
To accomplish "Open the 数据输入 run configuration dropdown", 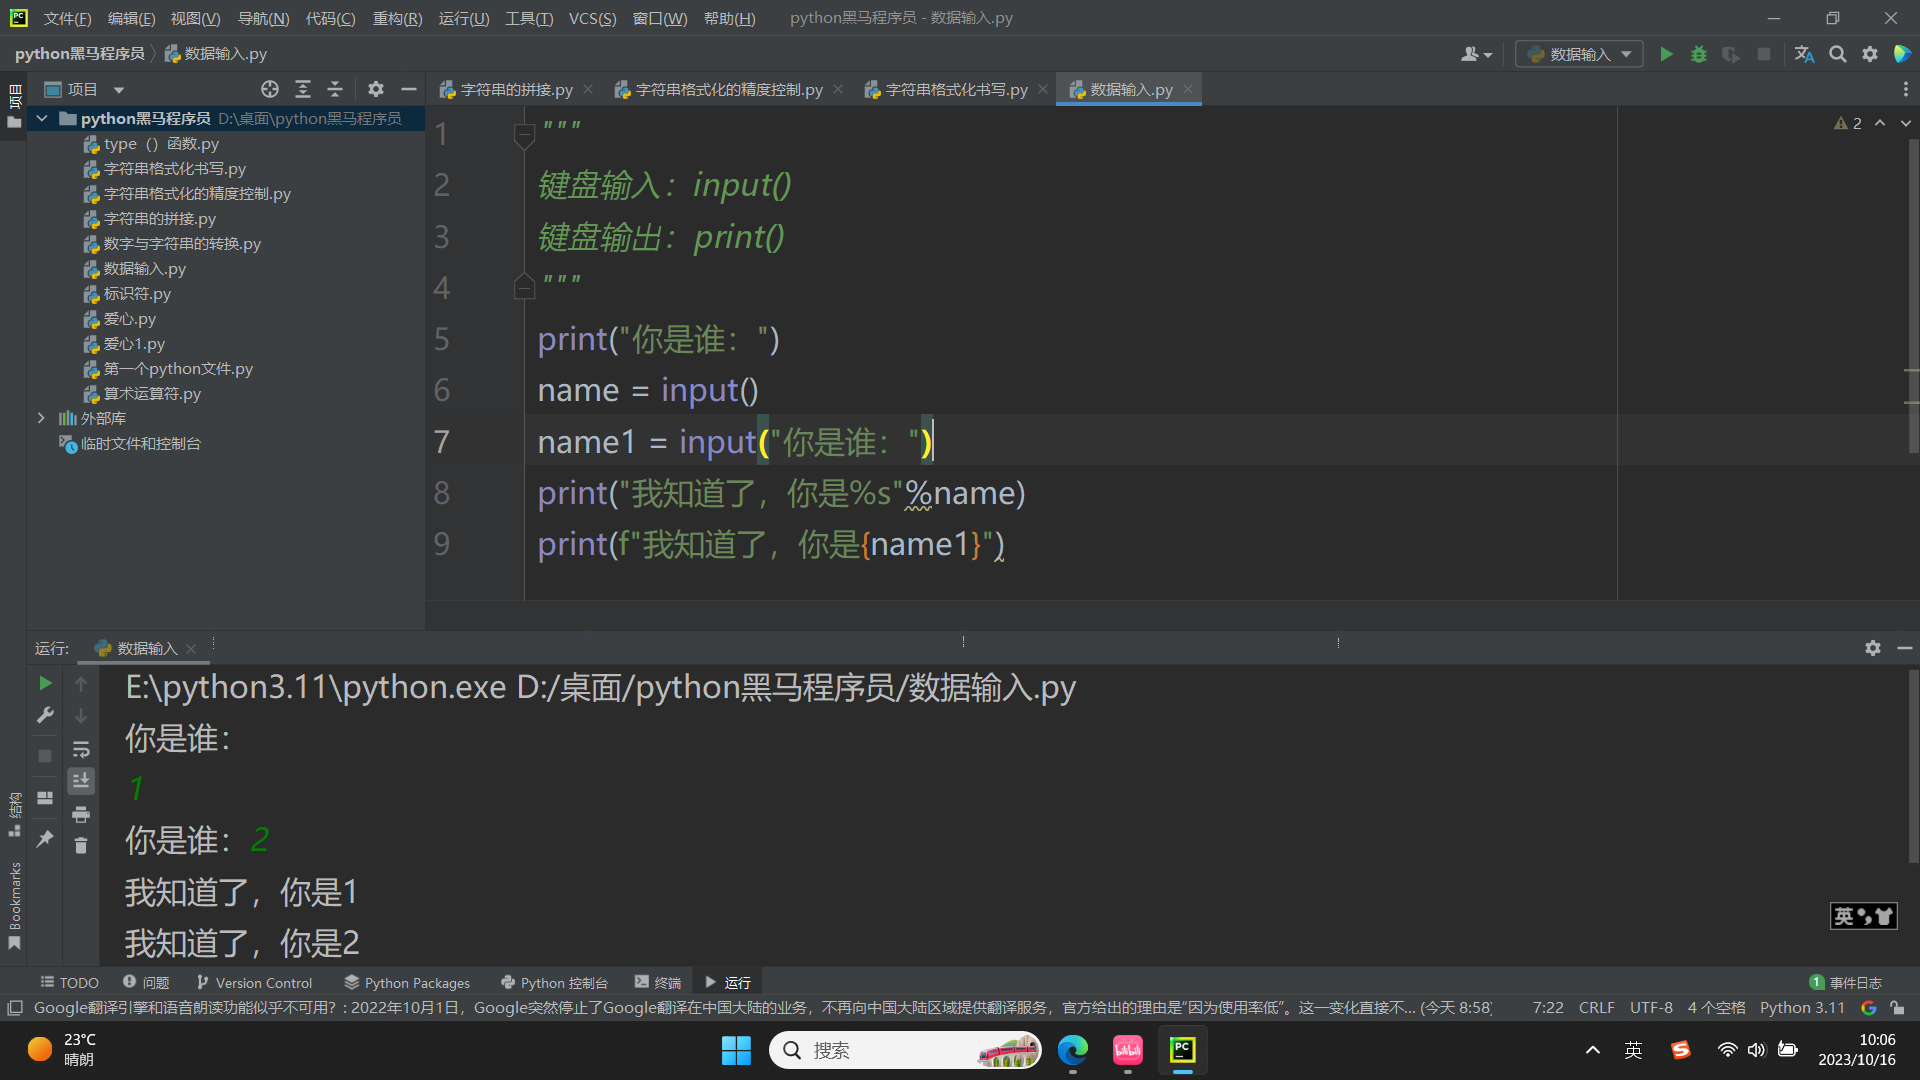I will tap(1580, 54).
